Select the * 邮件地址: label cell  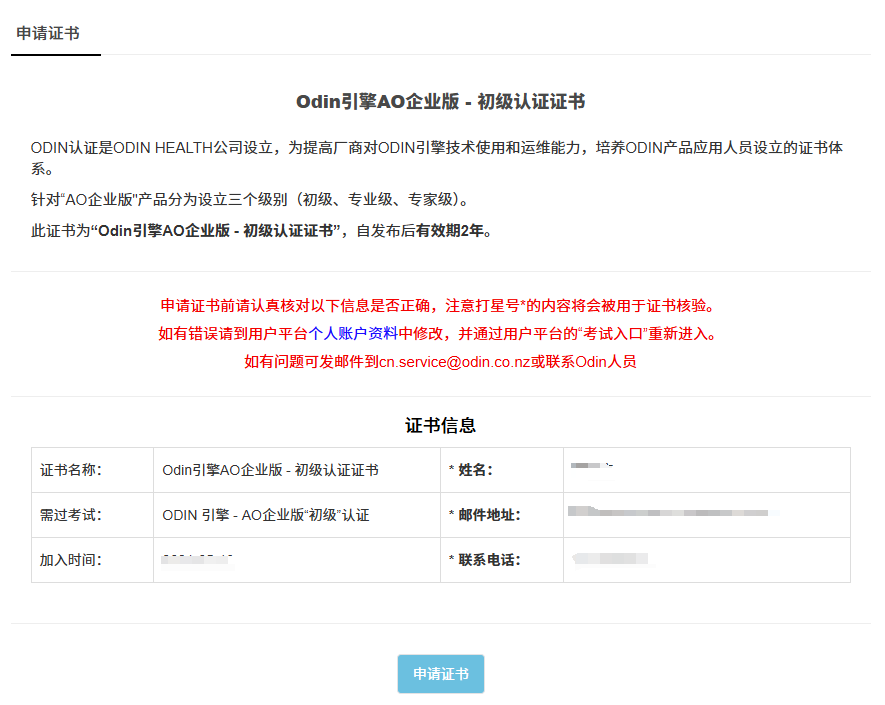click(x=502, y=515)
